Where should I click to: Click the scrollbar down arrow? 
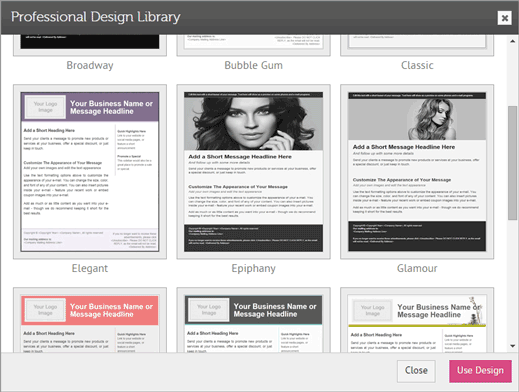(x=513, y=346)
